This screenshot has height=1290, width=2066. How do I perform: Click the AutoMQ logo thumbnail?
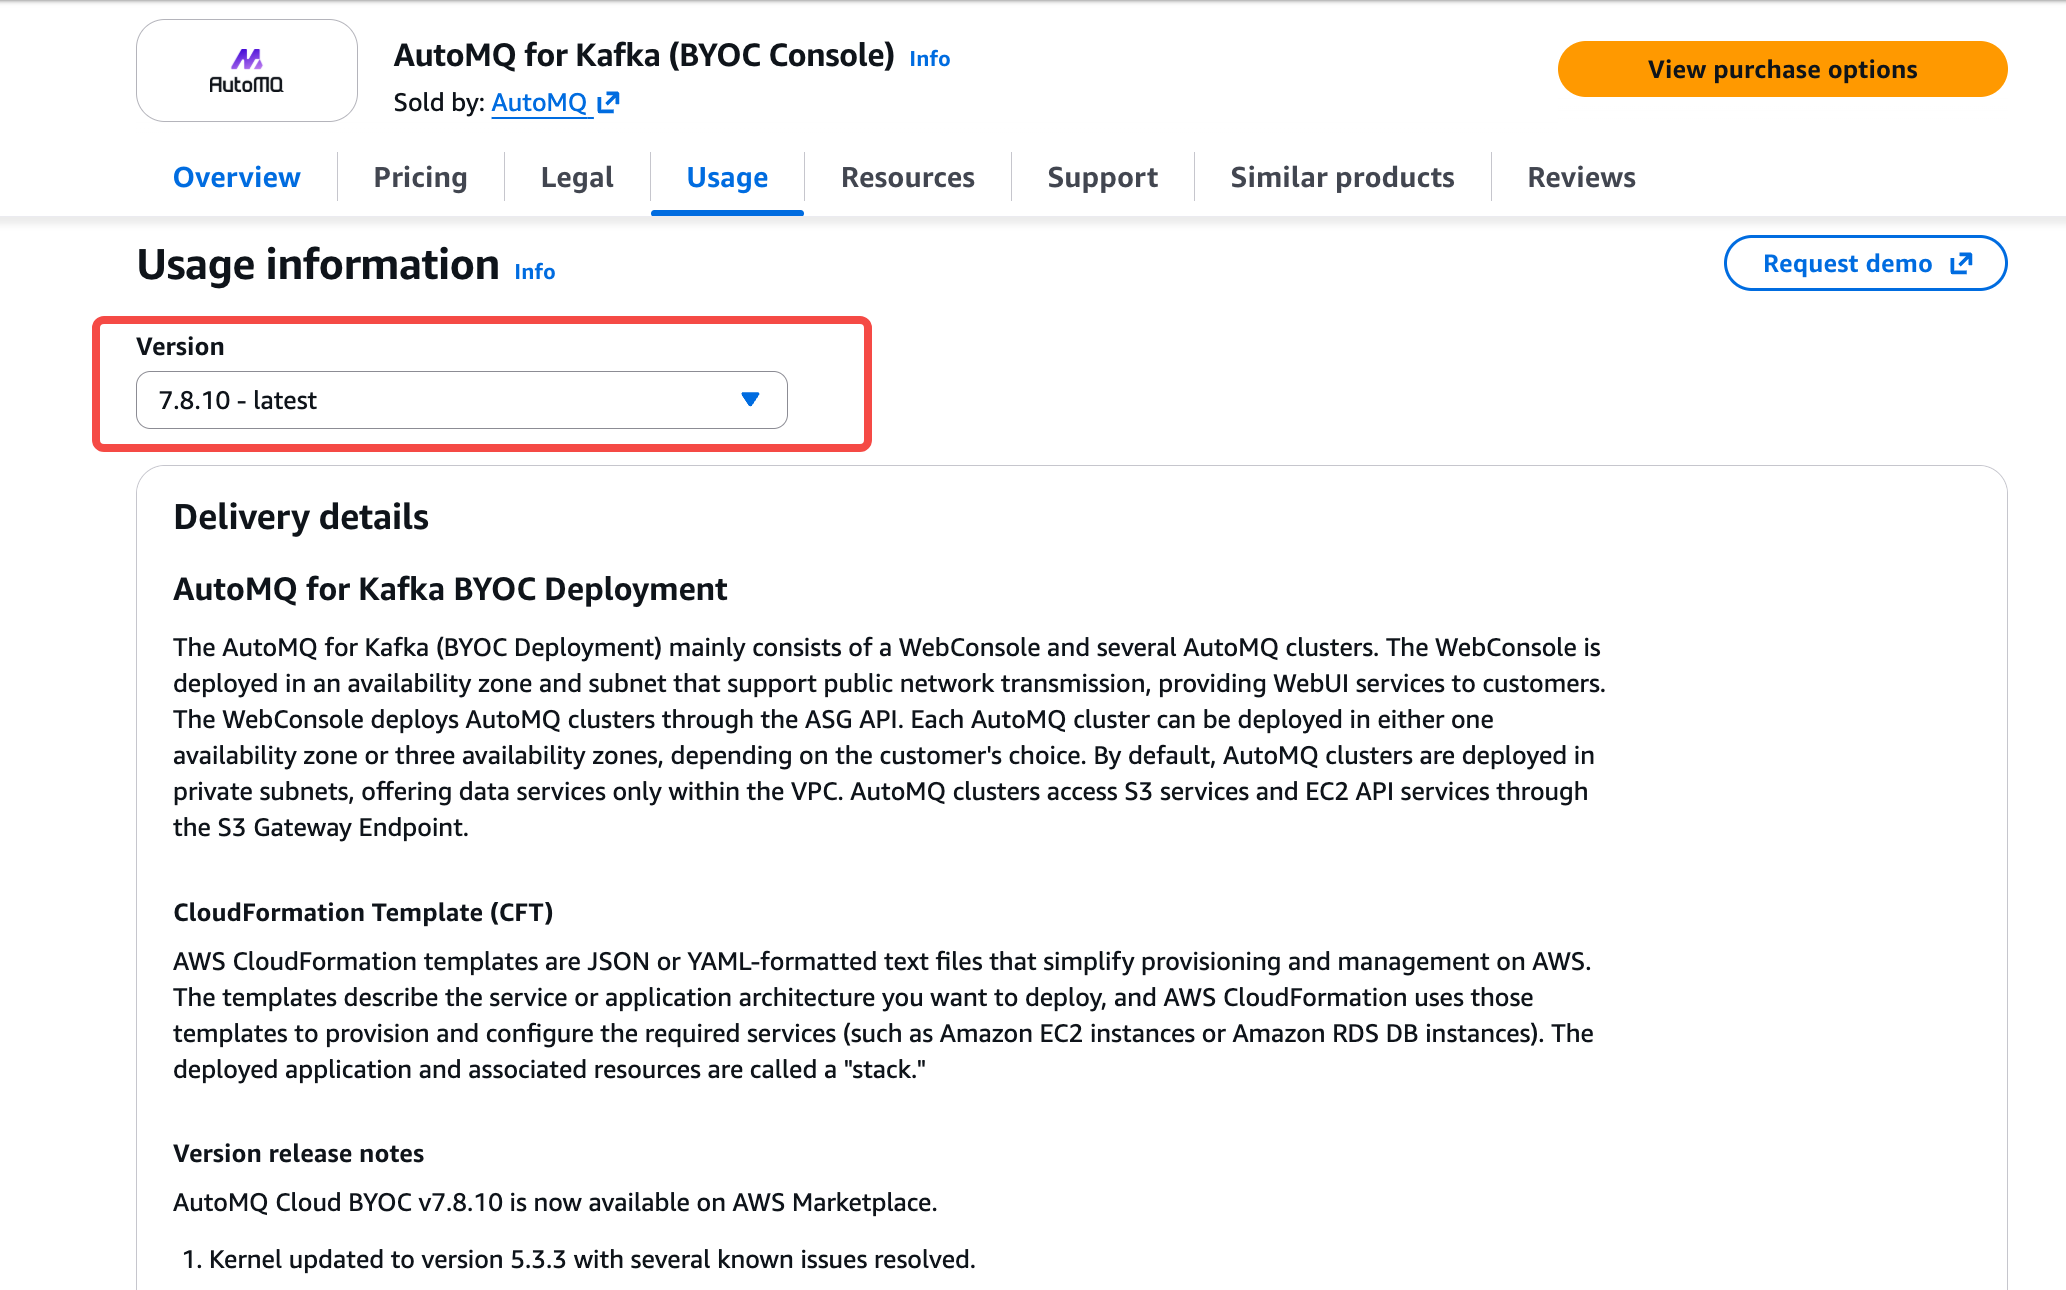click(246, 71)
